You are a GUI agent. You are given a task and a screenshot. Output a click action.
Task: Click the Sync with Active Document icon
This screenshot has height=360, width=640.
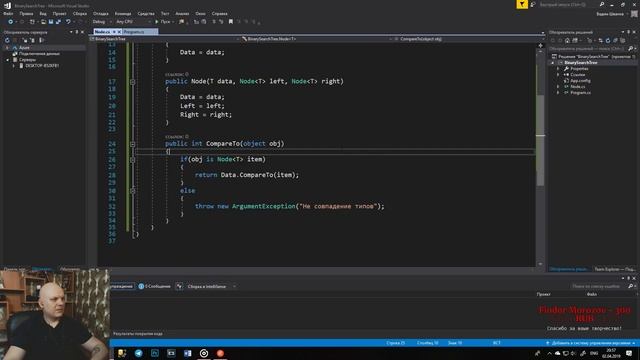pyautogui.click(x=600, y=40)
